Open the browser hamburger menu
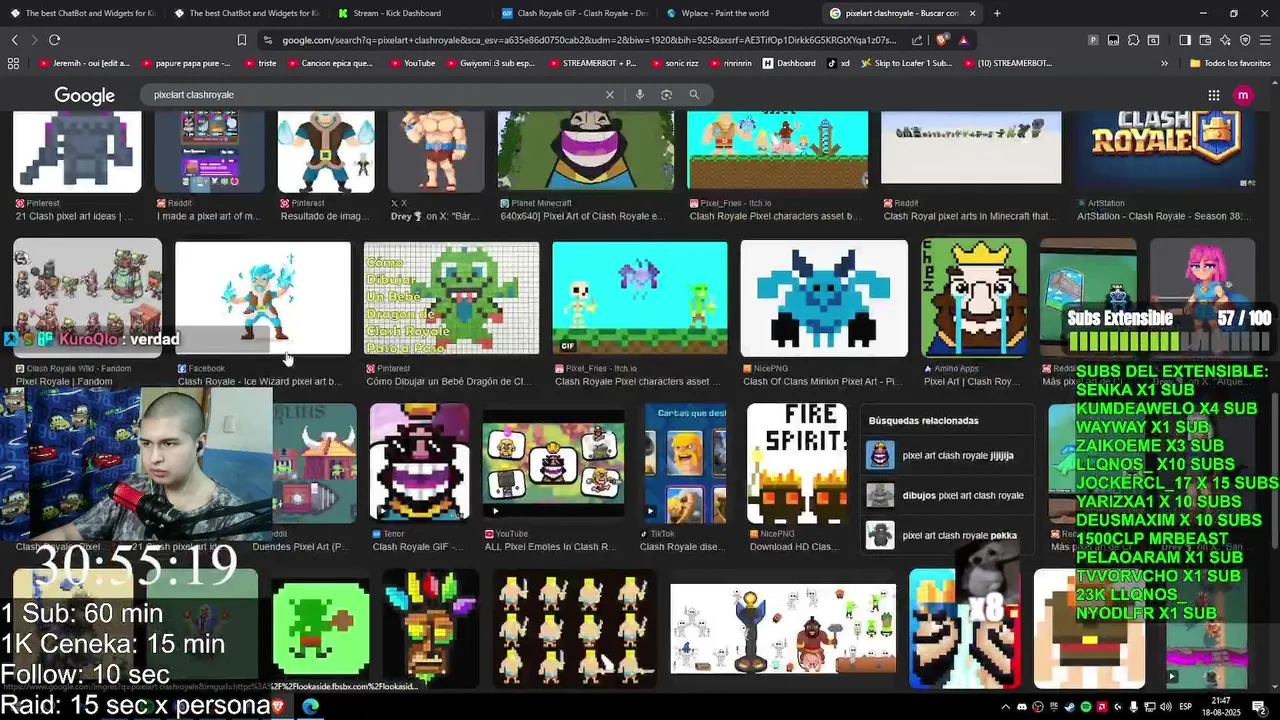Image resolution: width=1280 pixels, height=720 pixels. pyautogui.click(x=1266, y=40)
